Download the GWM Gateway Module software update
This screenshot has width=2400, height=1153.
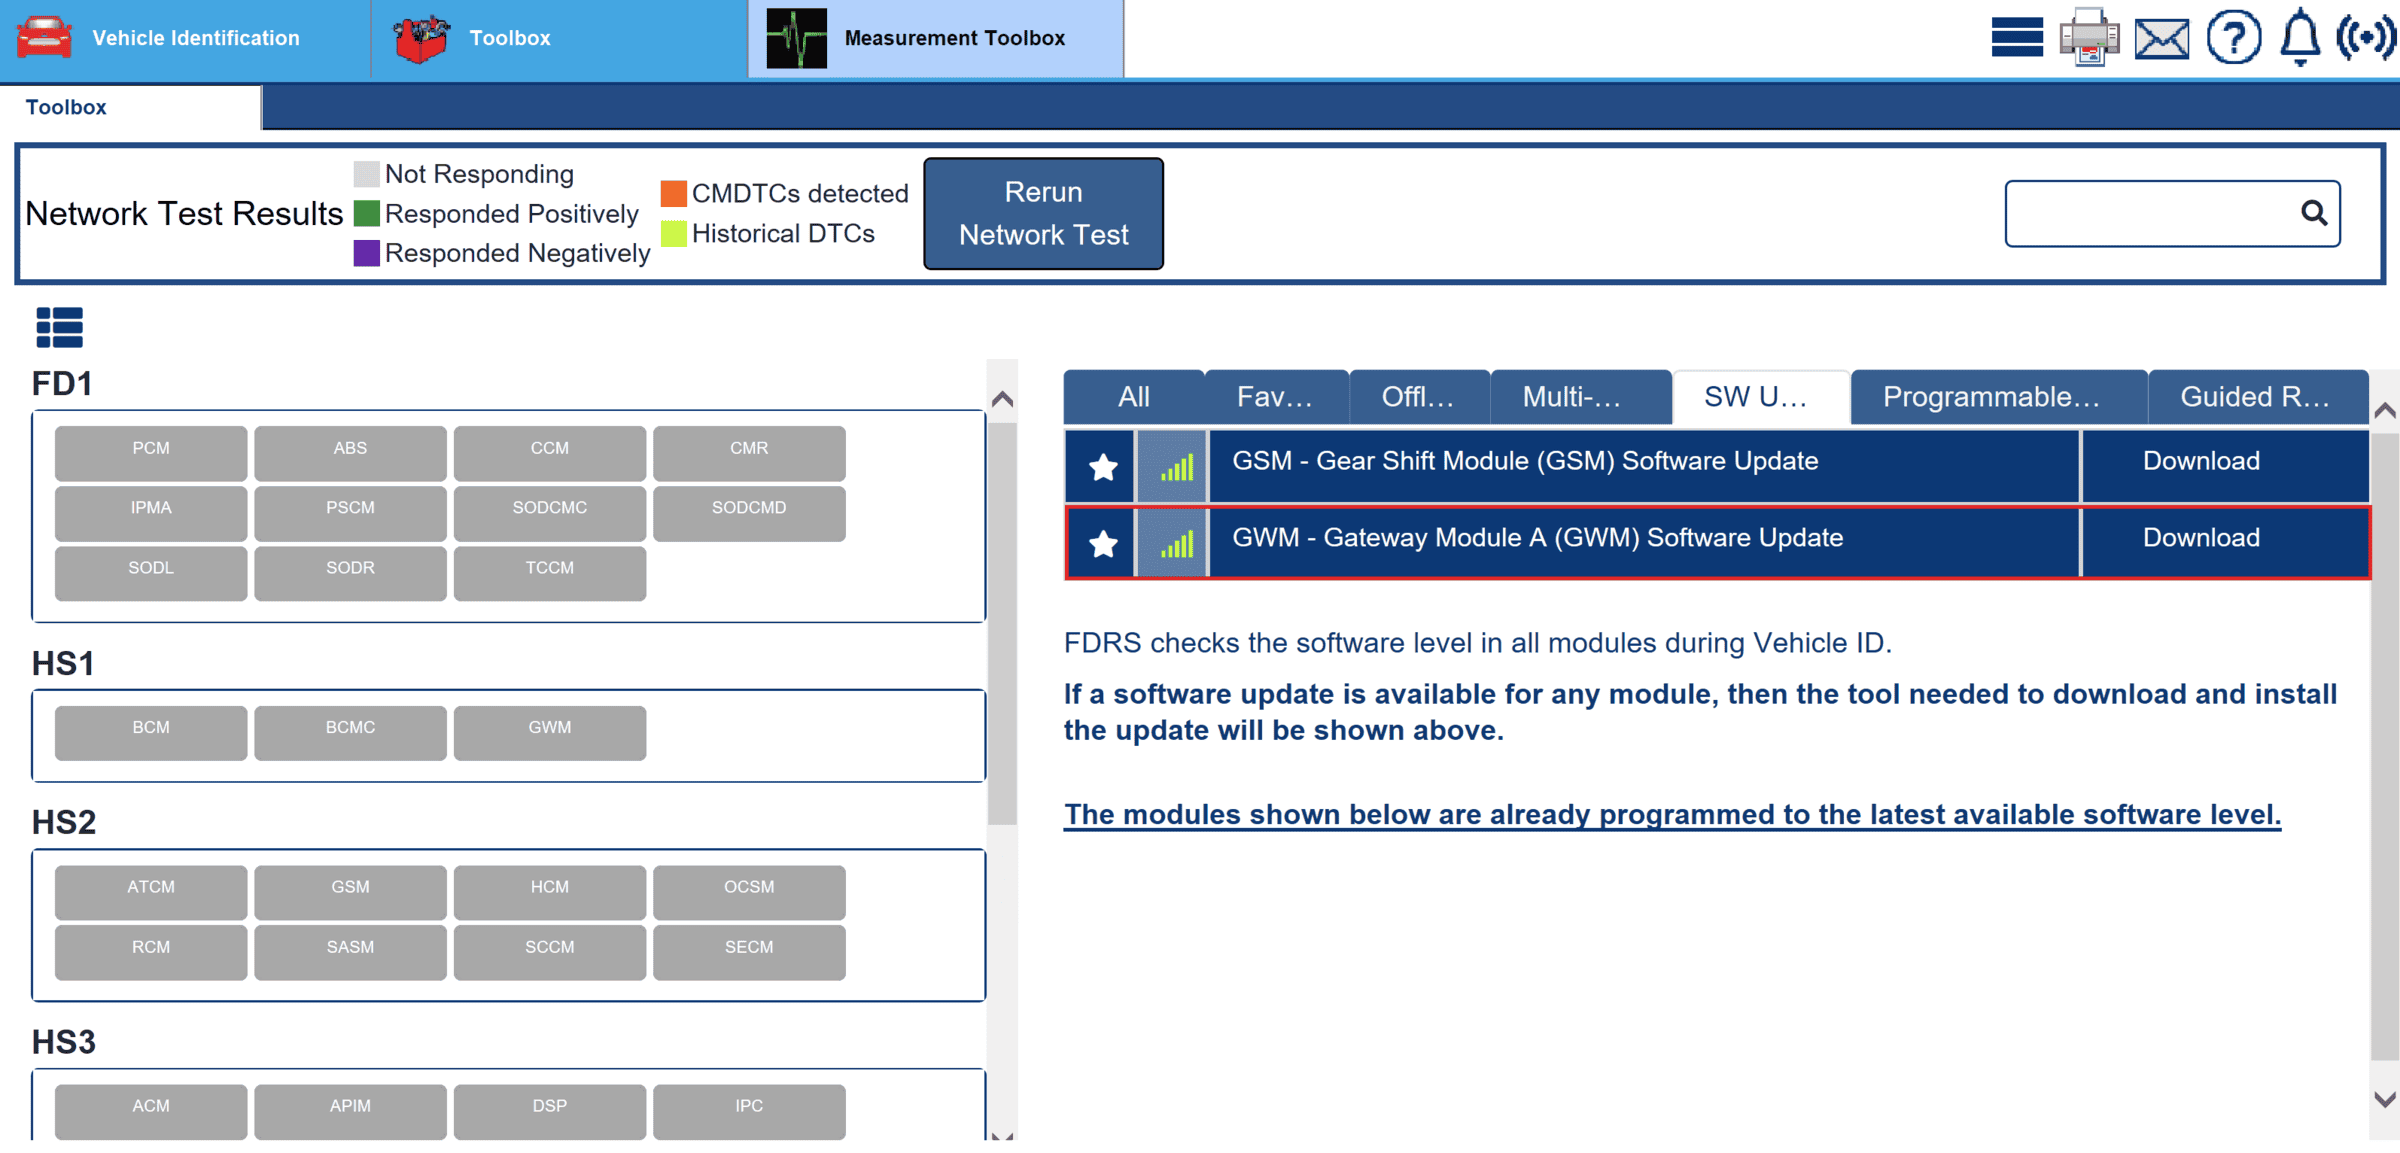click(x=2200, y=538)
